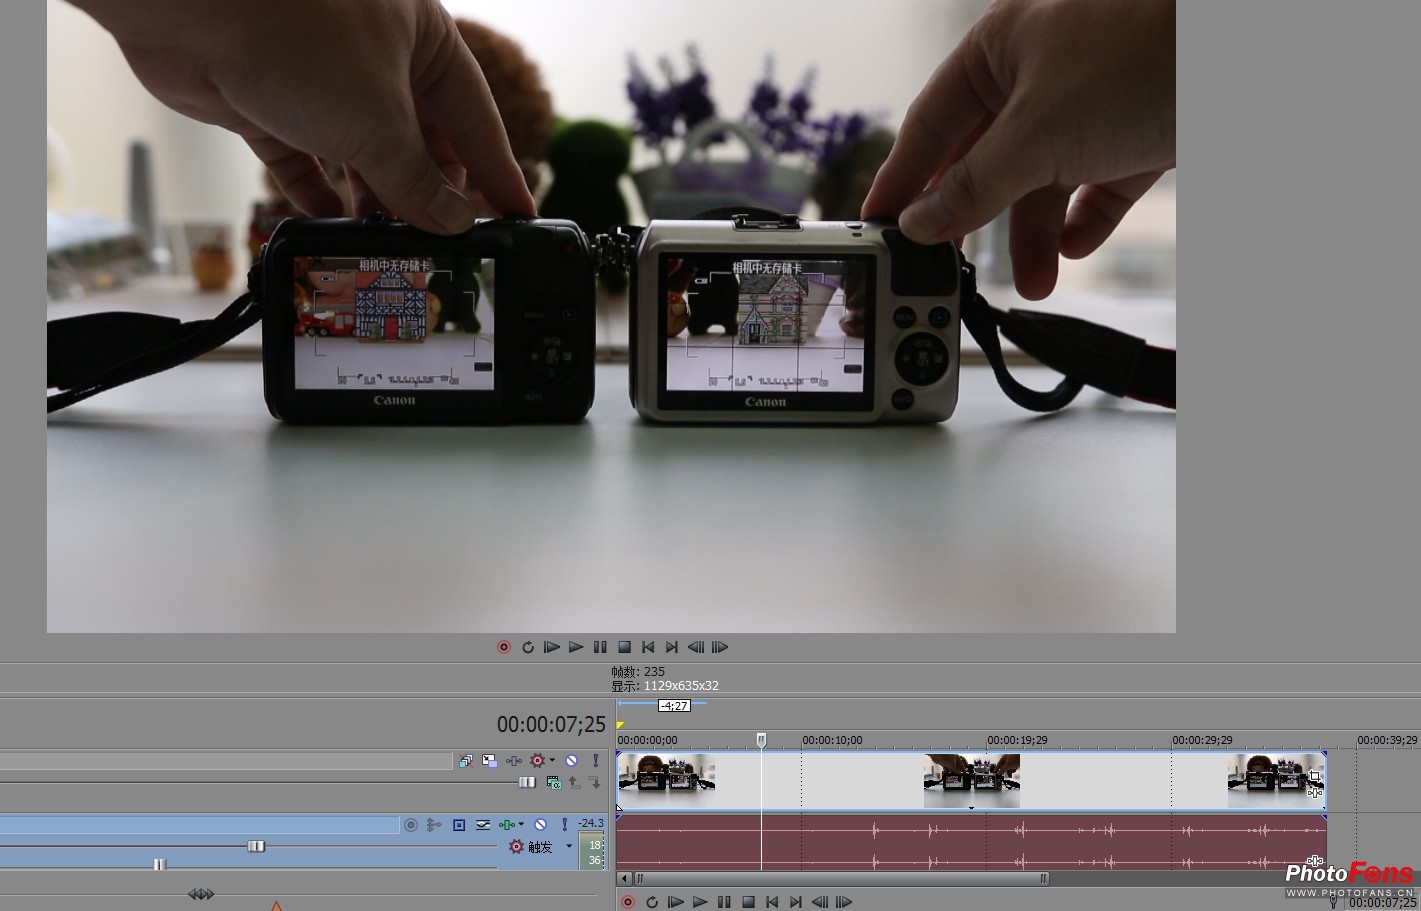Solo the audio track
Screen dimensions: 1421x911
[x=564, y=825]
